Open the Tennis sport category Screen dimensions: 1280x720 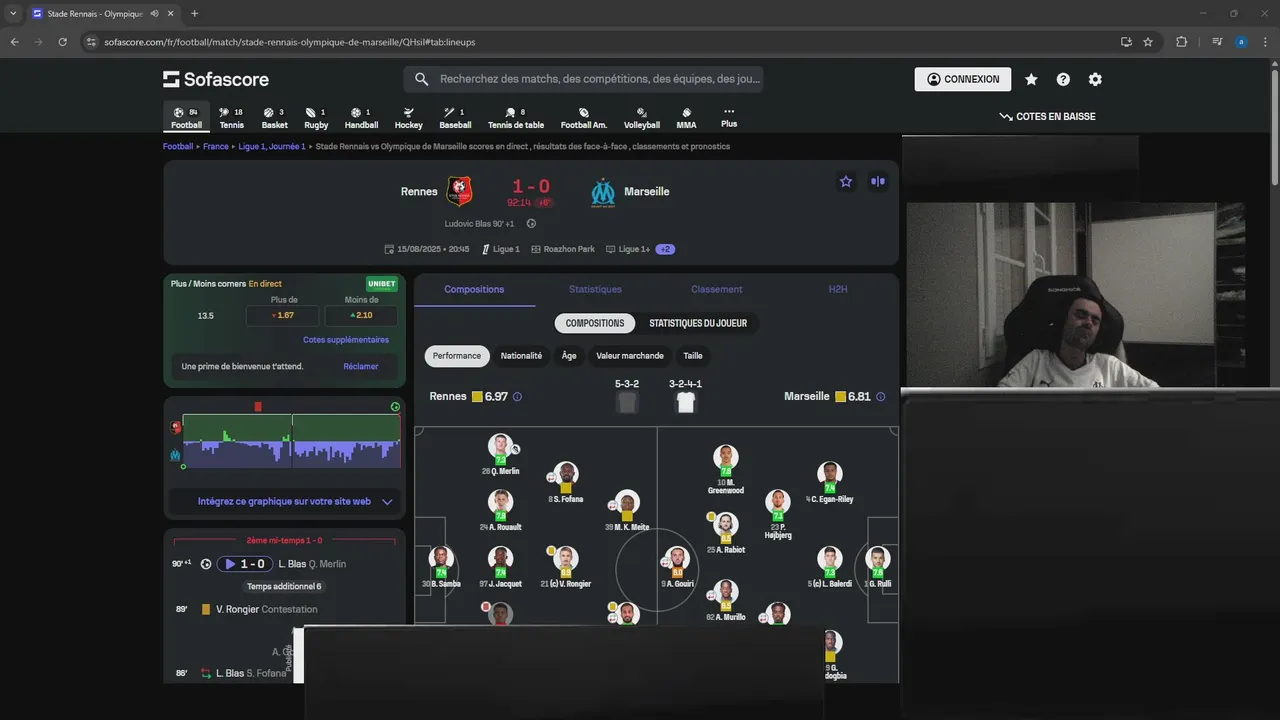[231, 118]
